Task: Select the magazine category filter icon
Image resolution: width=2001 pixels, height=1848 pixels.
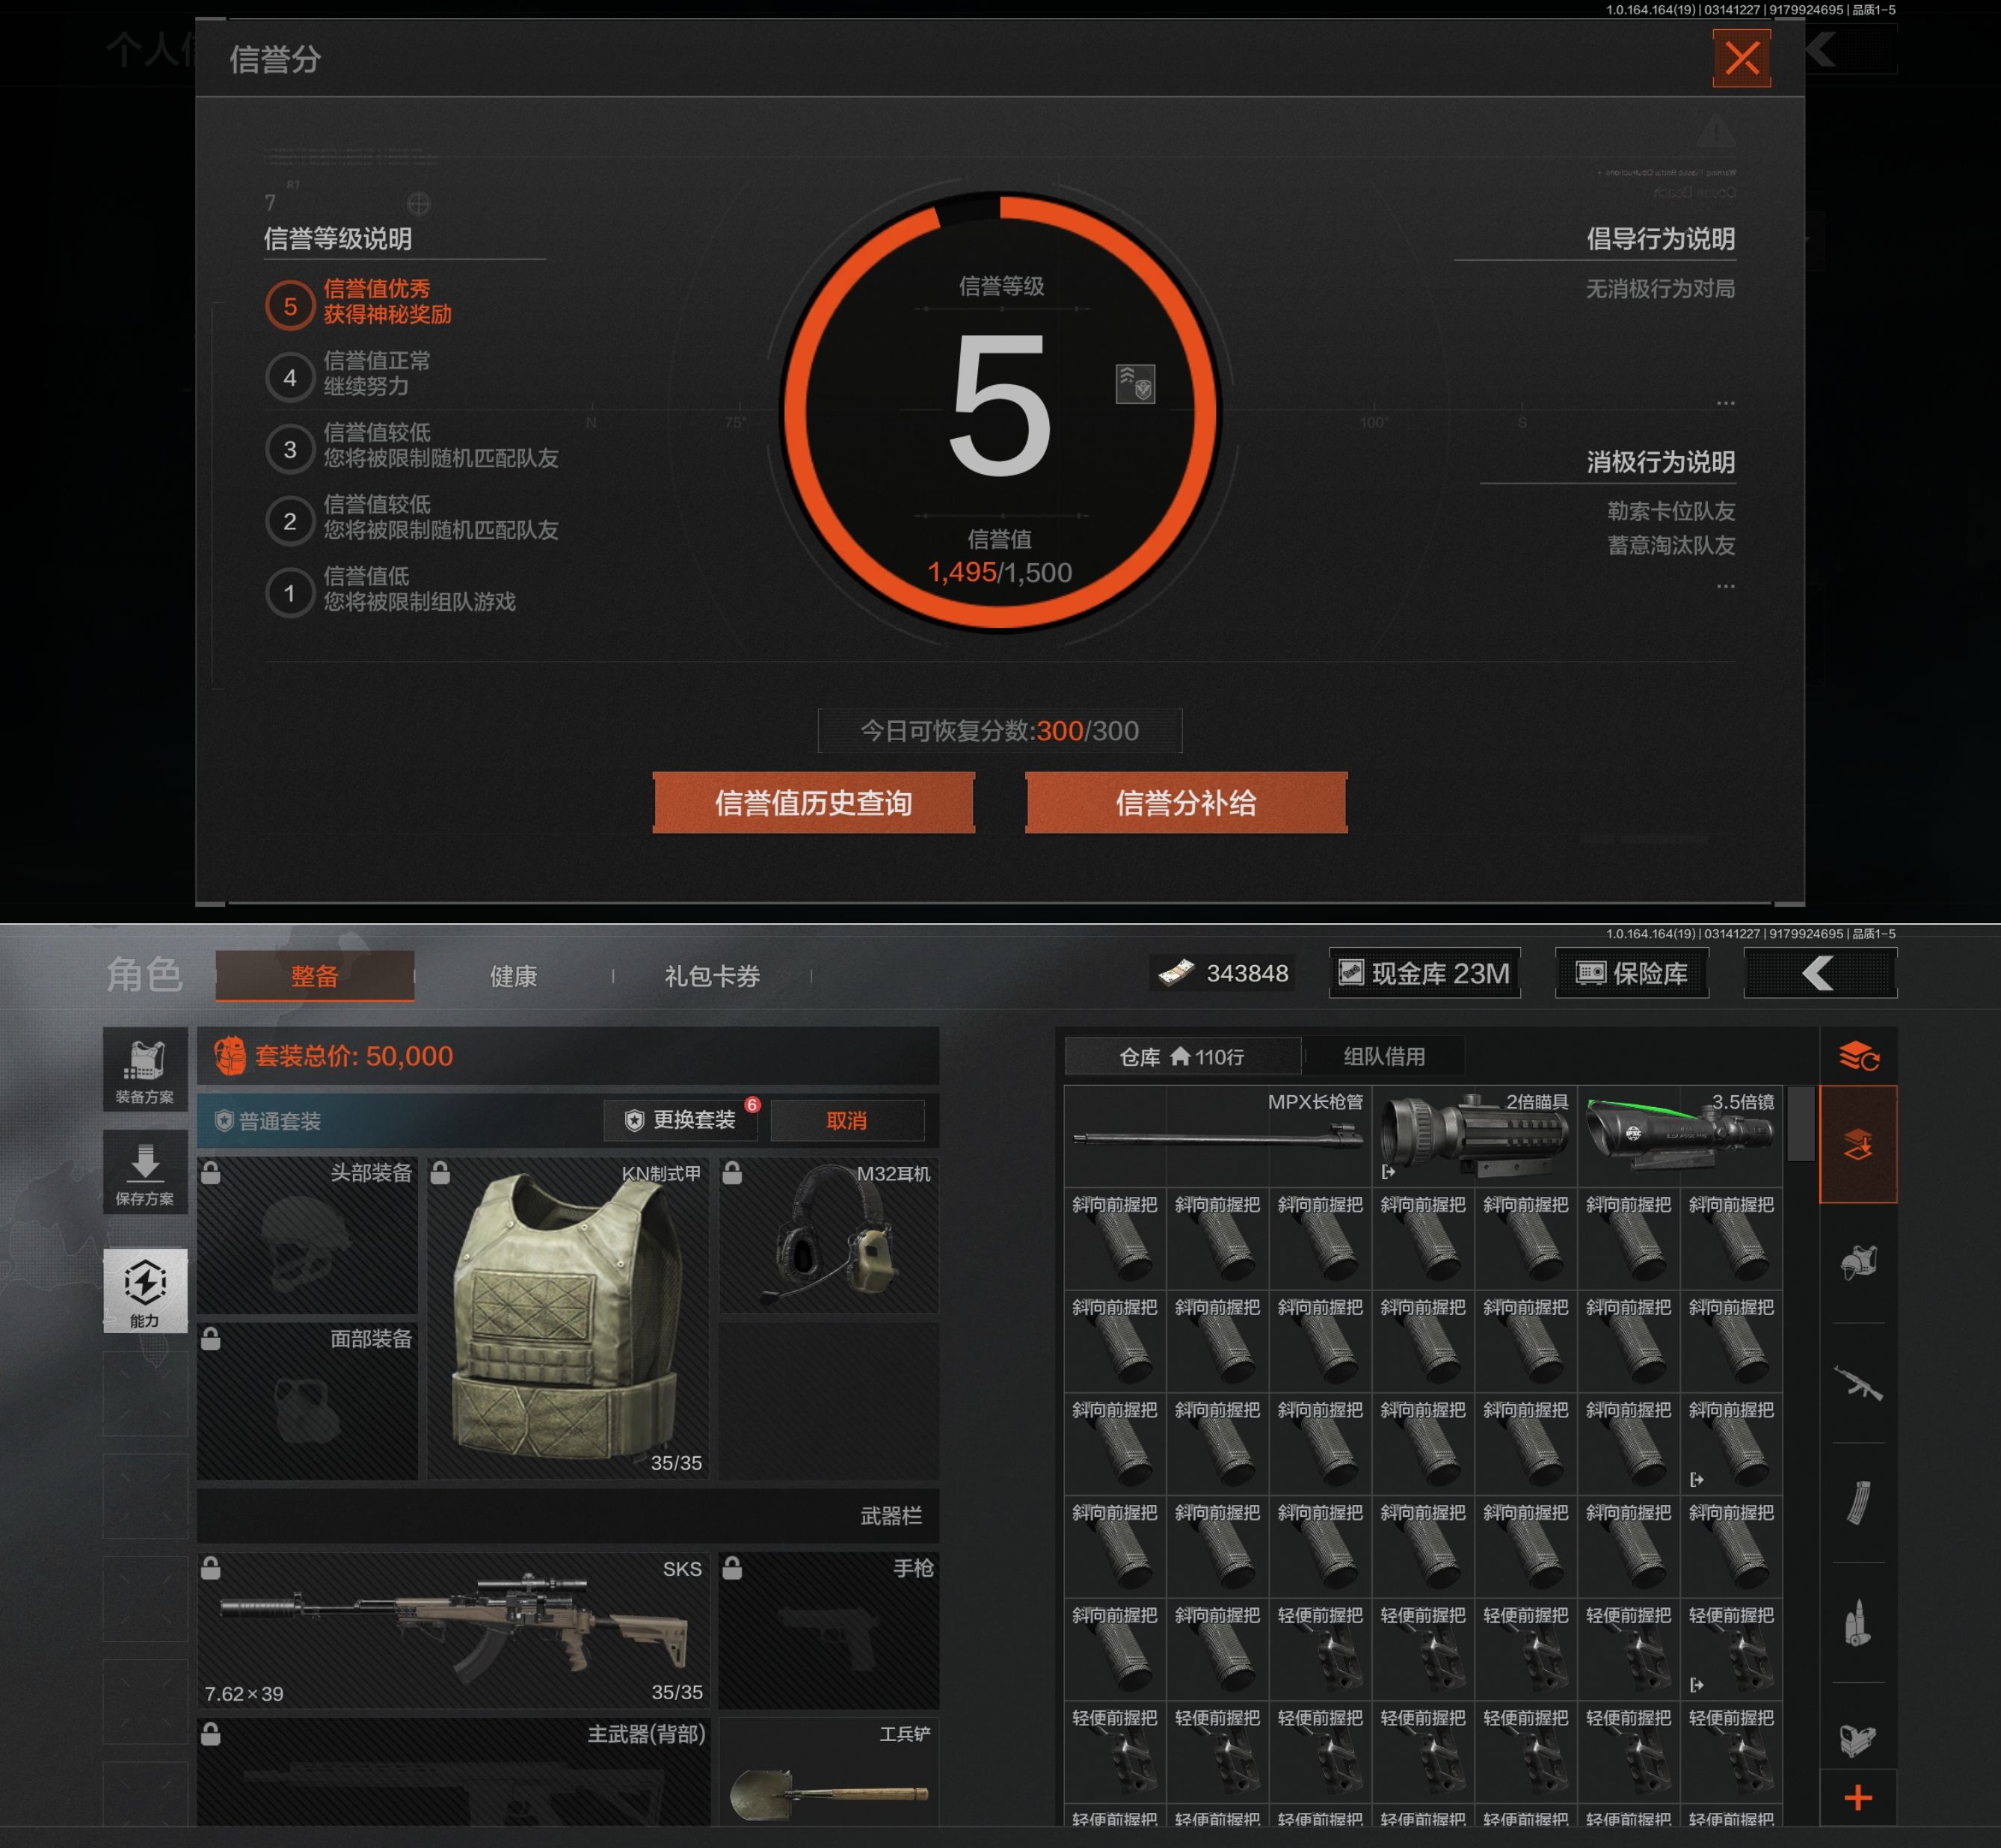Action: click(x=1858, y=1503)
